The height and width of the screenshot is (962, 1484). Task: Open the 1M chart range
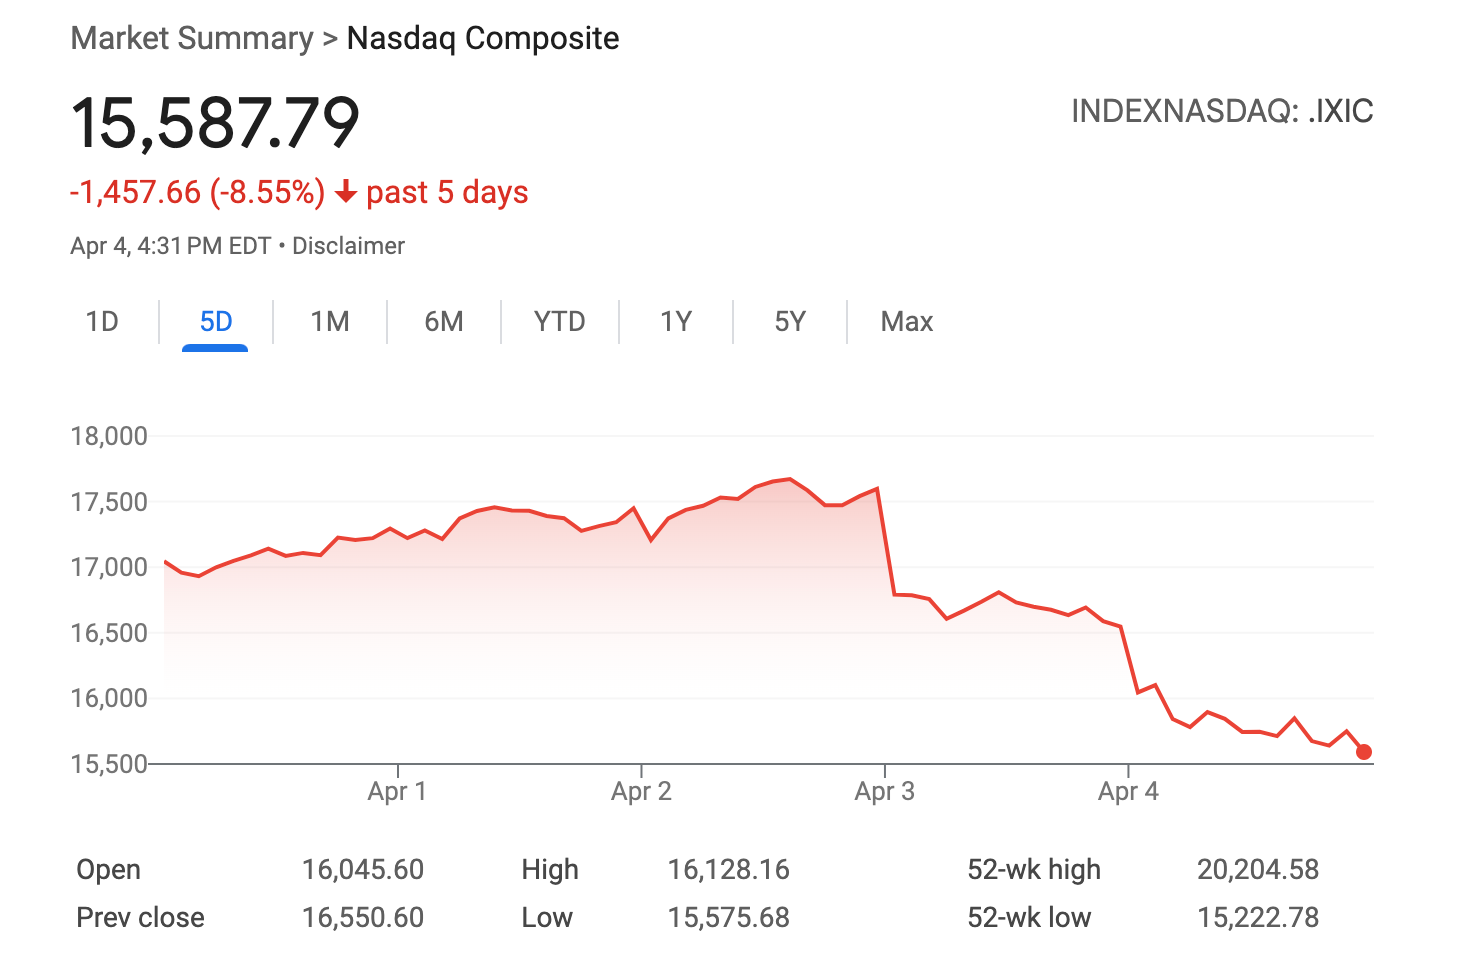point(329,322)
